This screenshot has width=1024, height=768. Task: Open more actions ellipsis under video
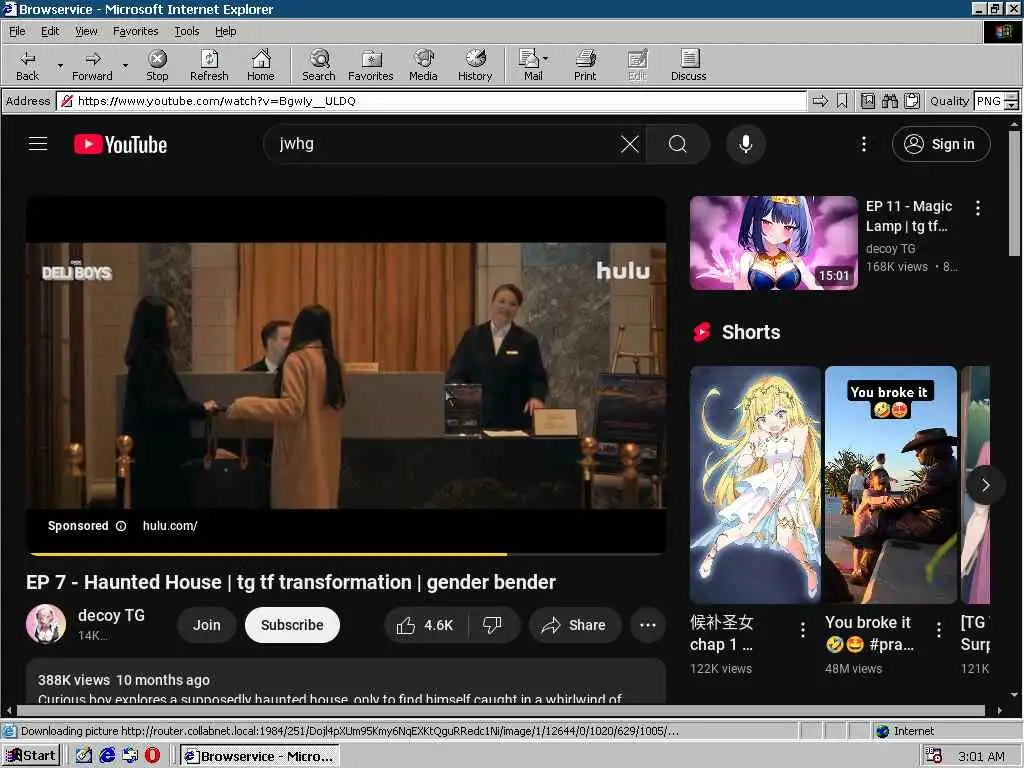[647, 625]
